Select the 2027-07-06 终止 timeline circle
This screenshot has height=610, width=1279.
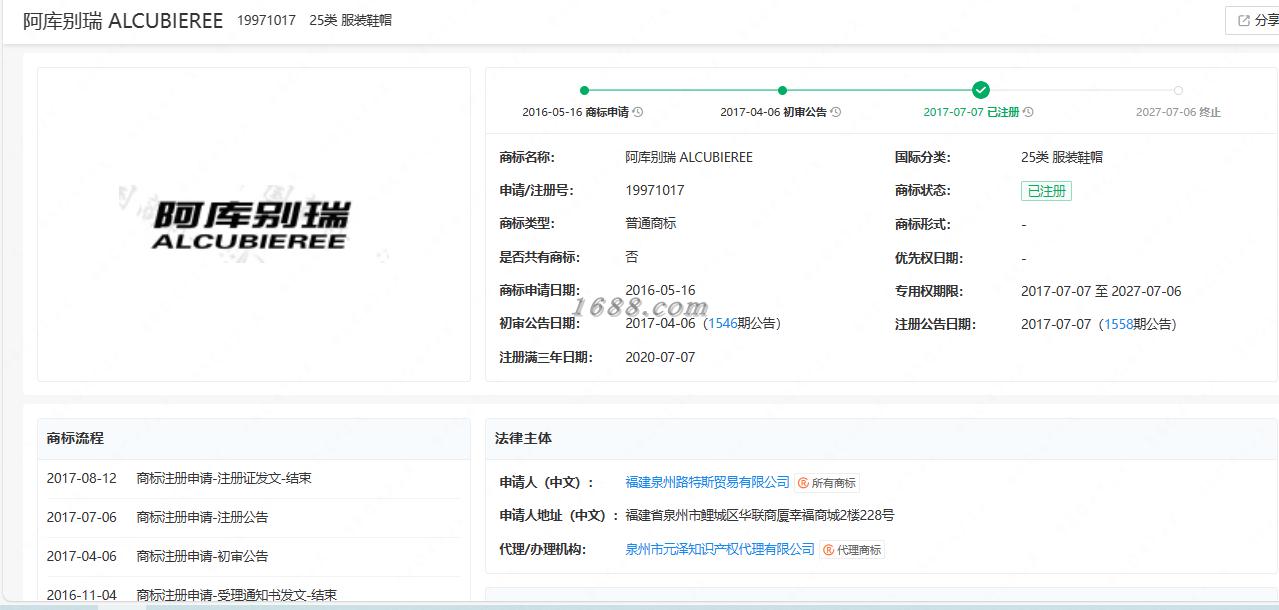coord(1178,90)
